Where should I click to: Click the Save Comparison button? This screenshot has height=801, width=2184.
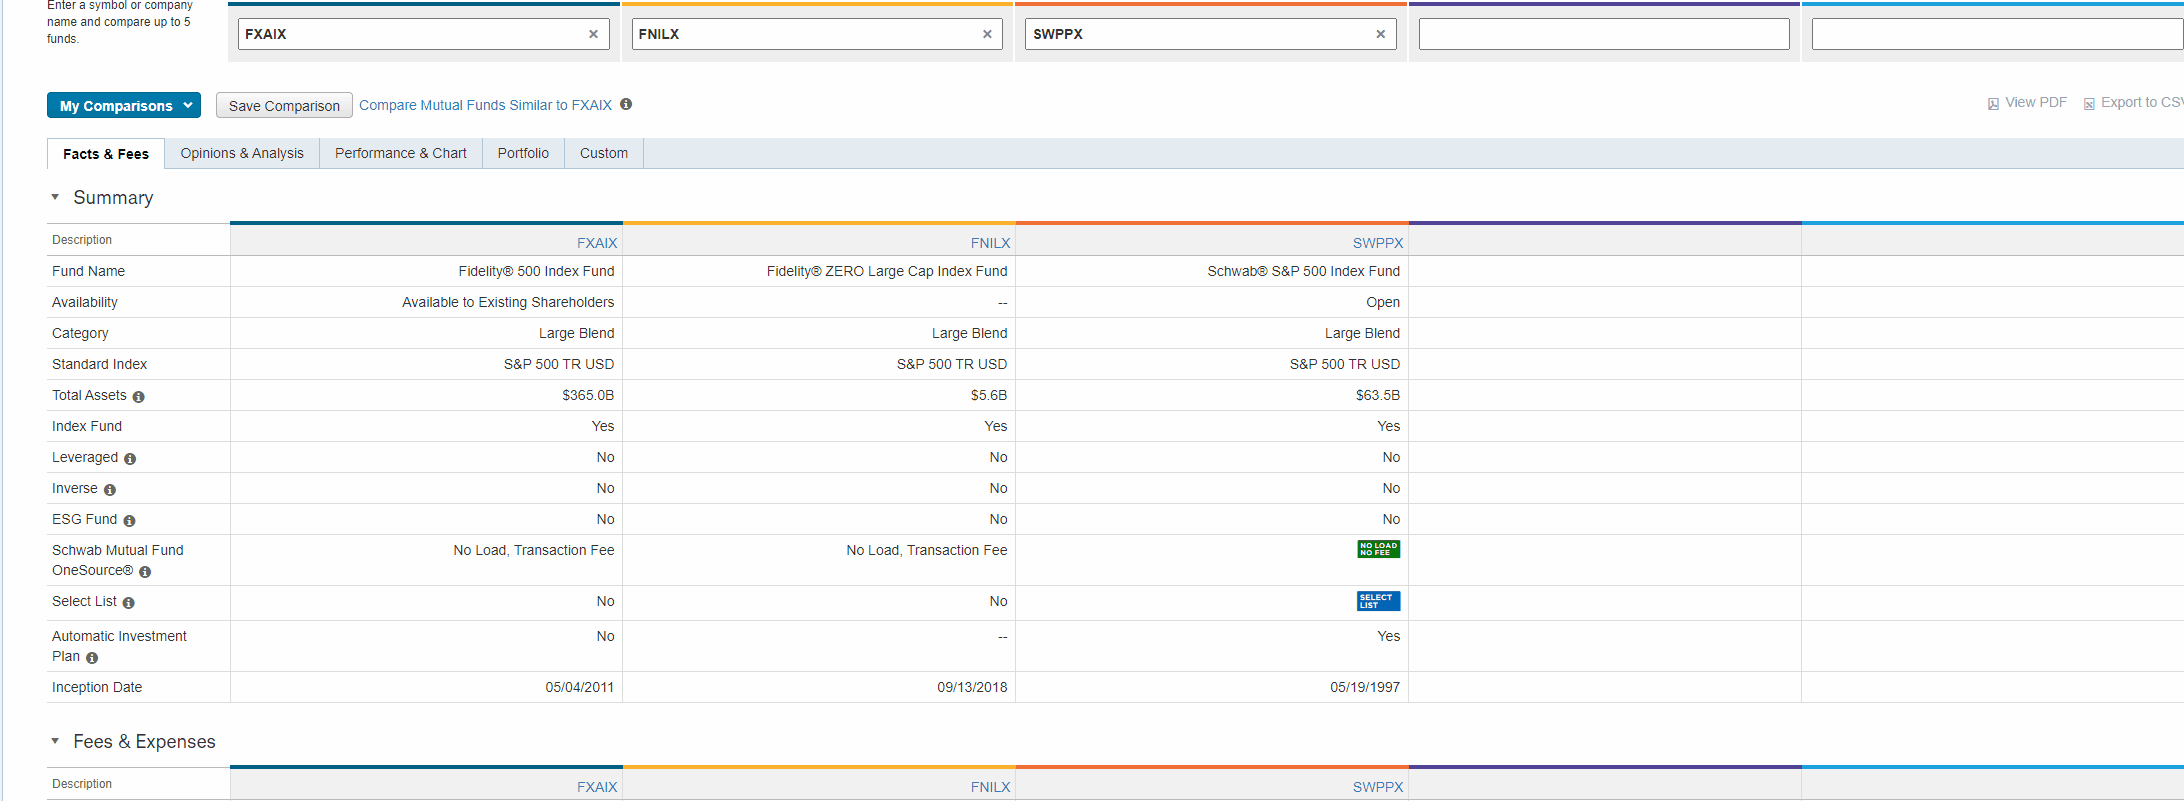pyautogui.click(x=284, y=105)
